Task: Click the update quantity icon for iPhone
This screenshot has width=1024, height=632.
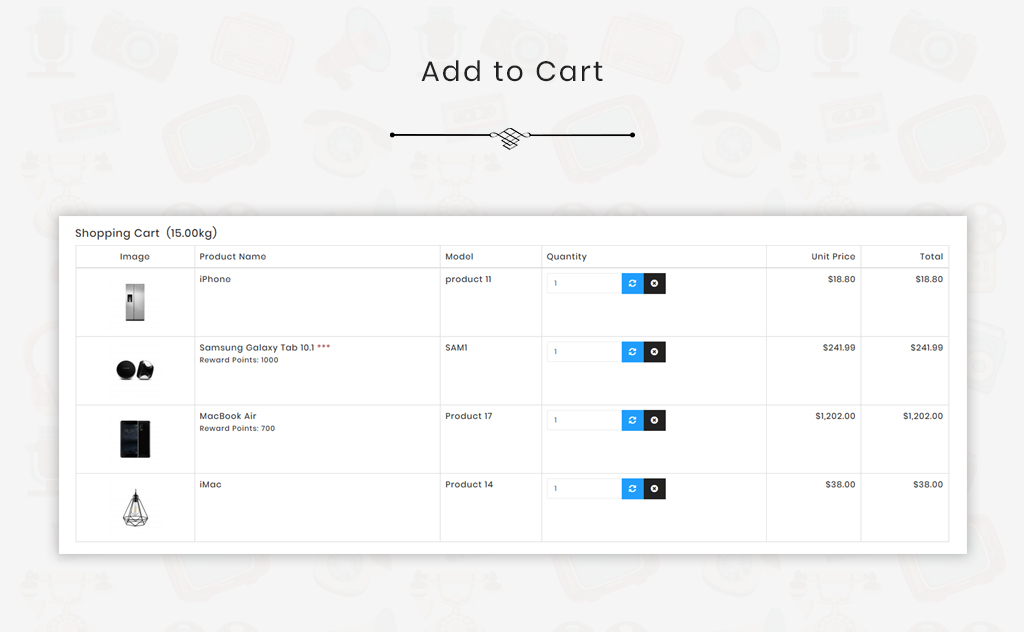Action: [632, 283]
